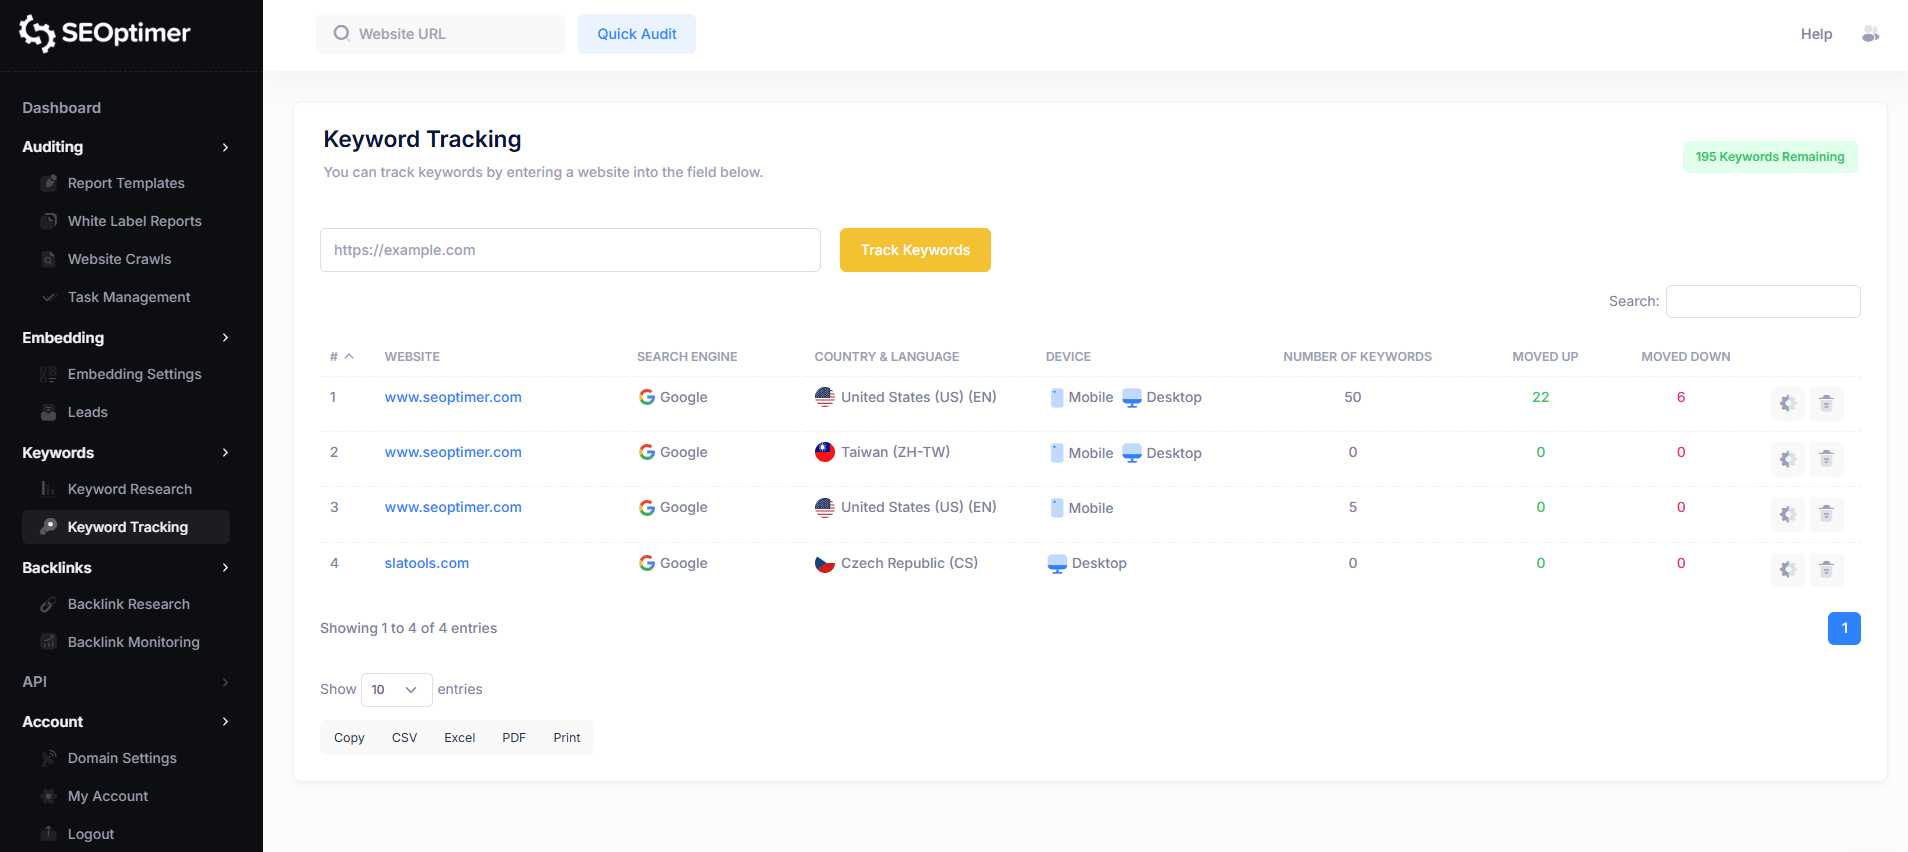This screenshot has height=852, width=1908.
Task: Click the Track Keywords button
Action: pyautogui.click(x=914, y=250)
